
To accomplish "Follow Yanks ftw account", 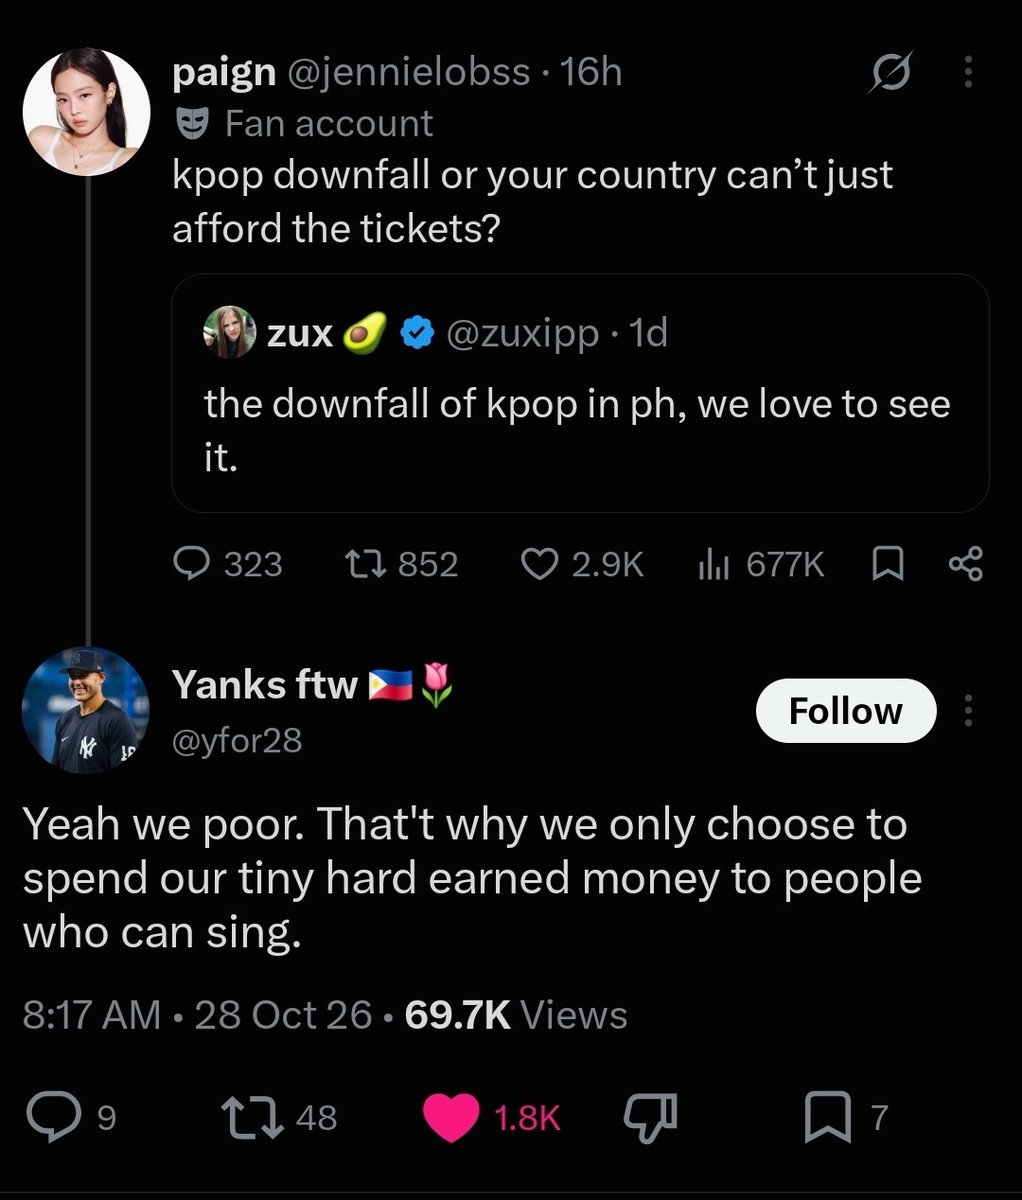I will tap(846, 711).
